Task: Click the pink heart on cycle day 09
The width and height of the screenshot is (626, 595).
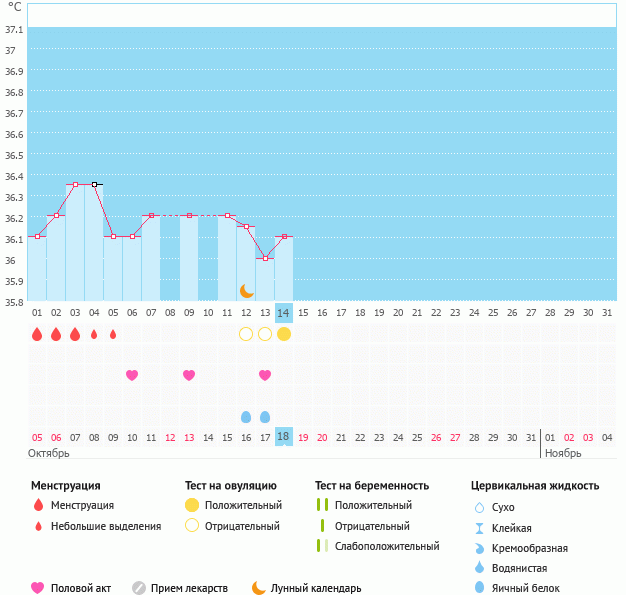Action: 189,375
